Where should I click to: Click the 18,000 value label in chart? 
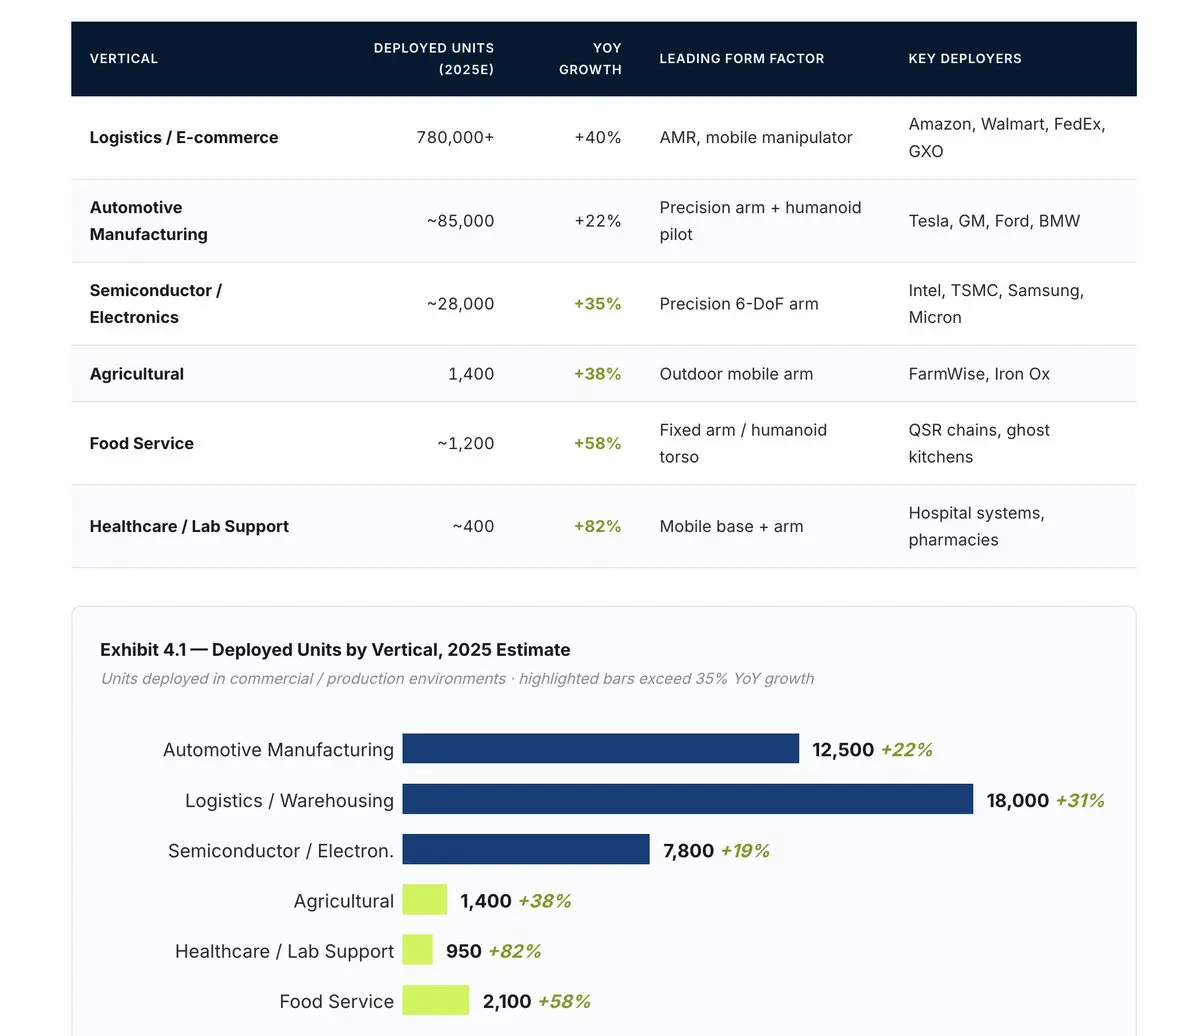[x=1018, y=800]
